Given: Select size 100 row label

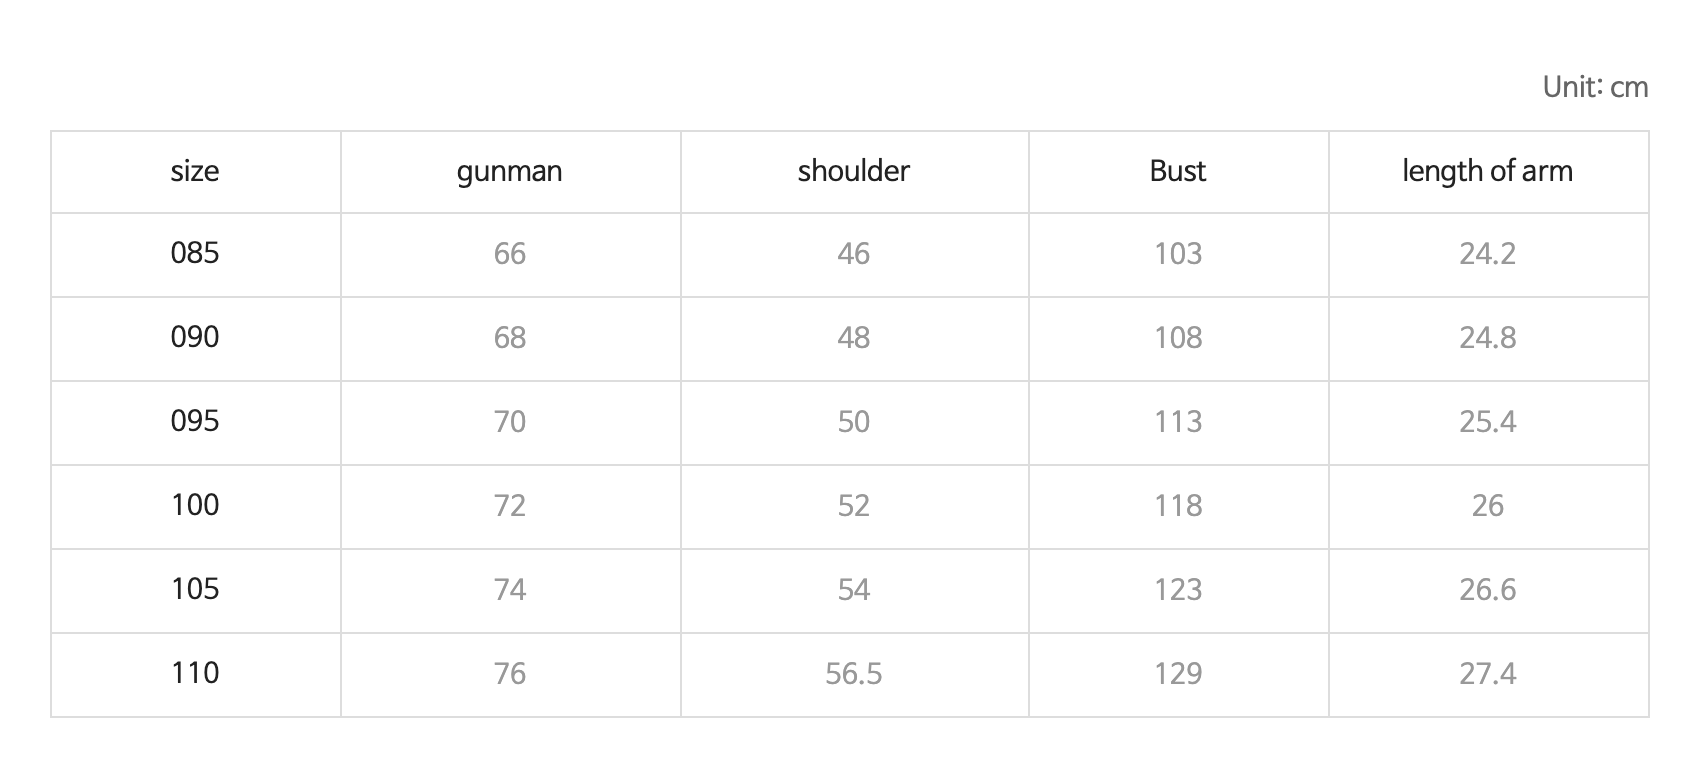Looking at the screenshot, I should [195, 505].
